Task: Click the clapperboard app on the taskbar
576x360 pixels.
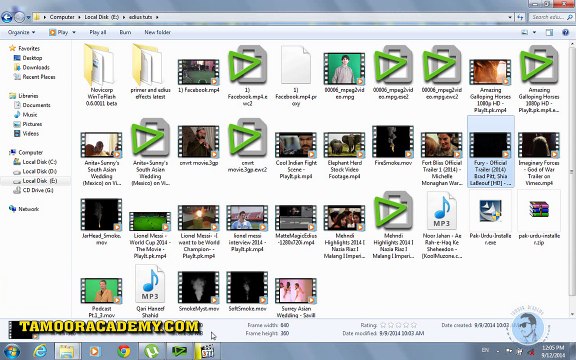Action: click(208, 351)
